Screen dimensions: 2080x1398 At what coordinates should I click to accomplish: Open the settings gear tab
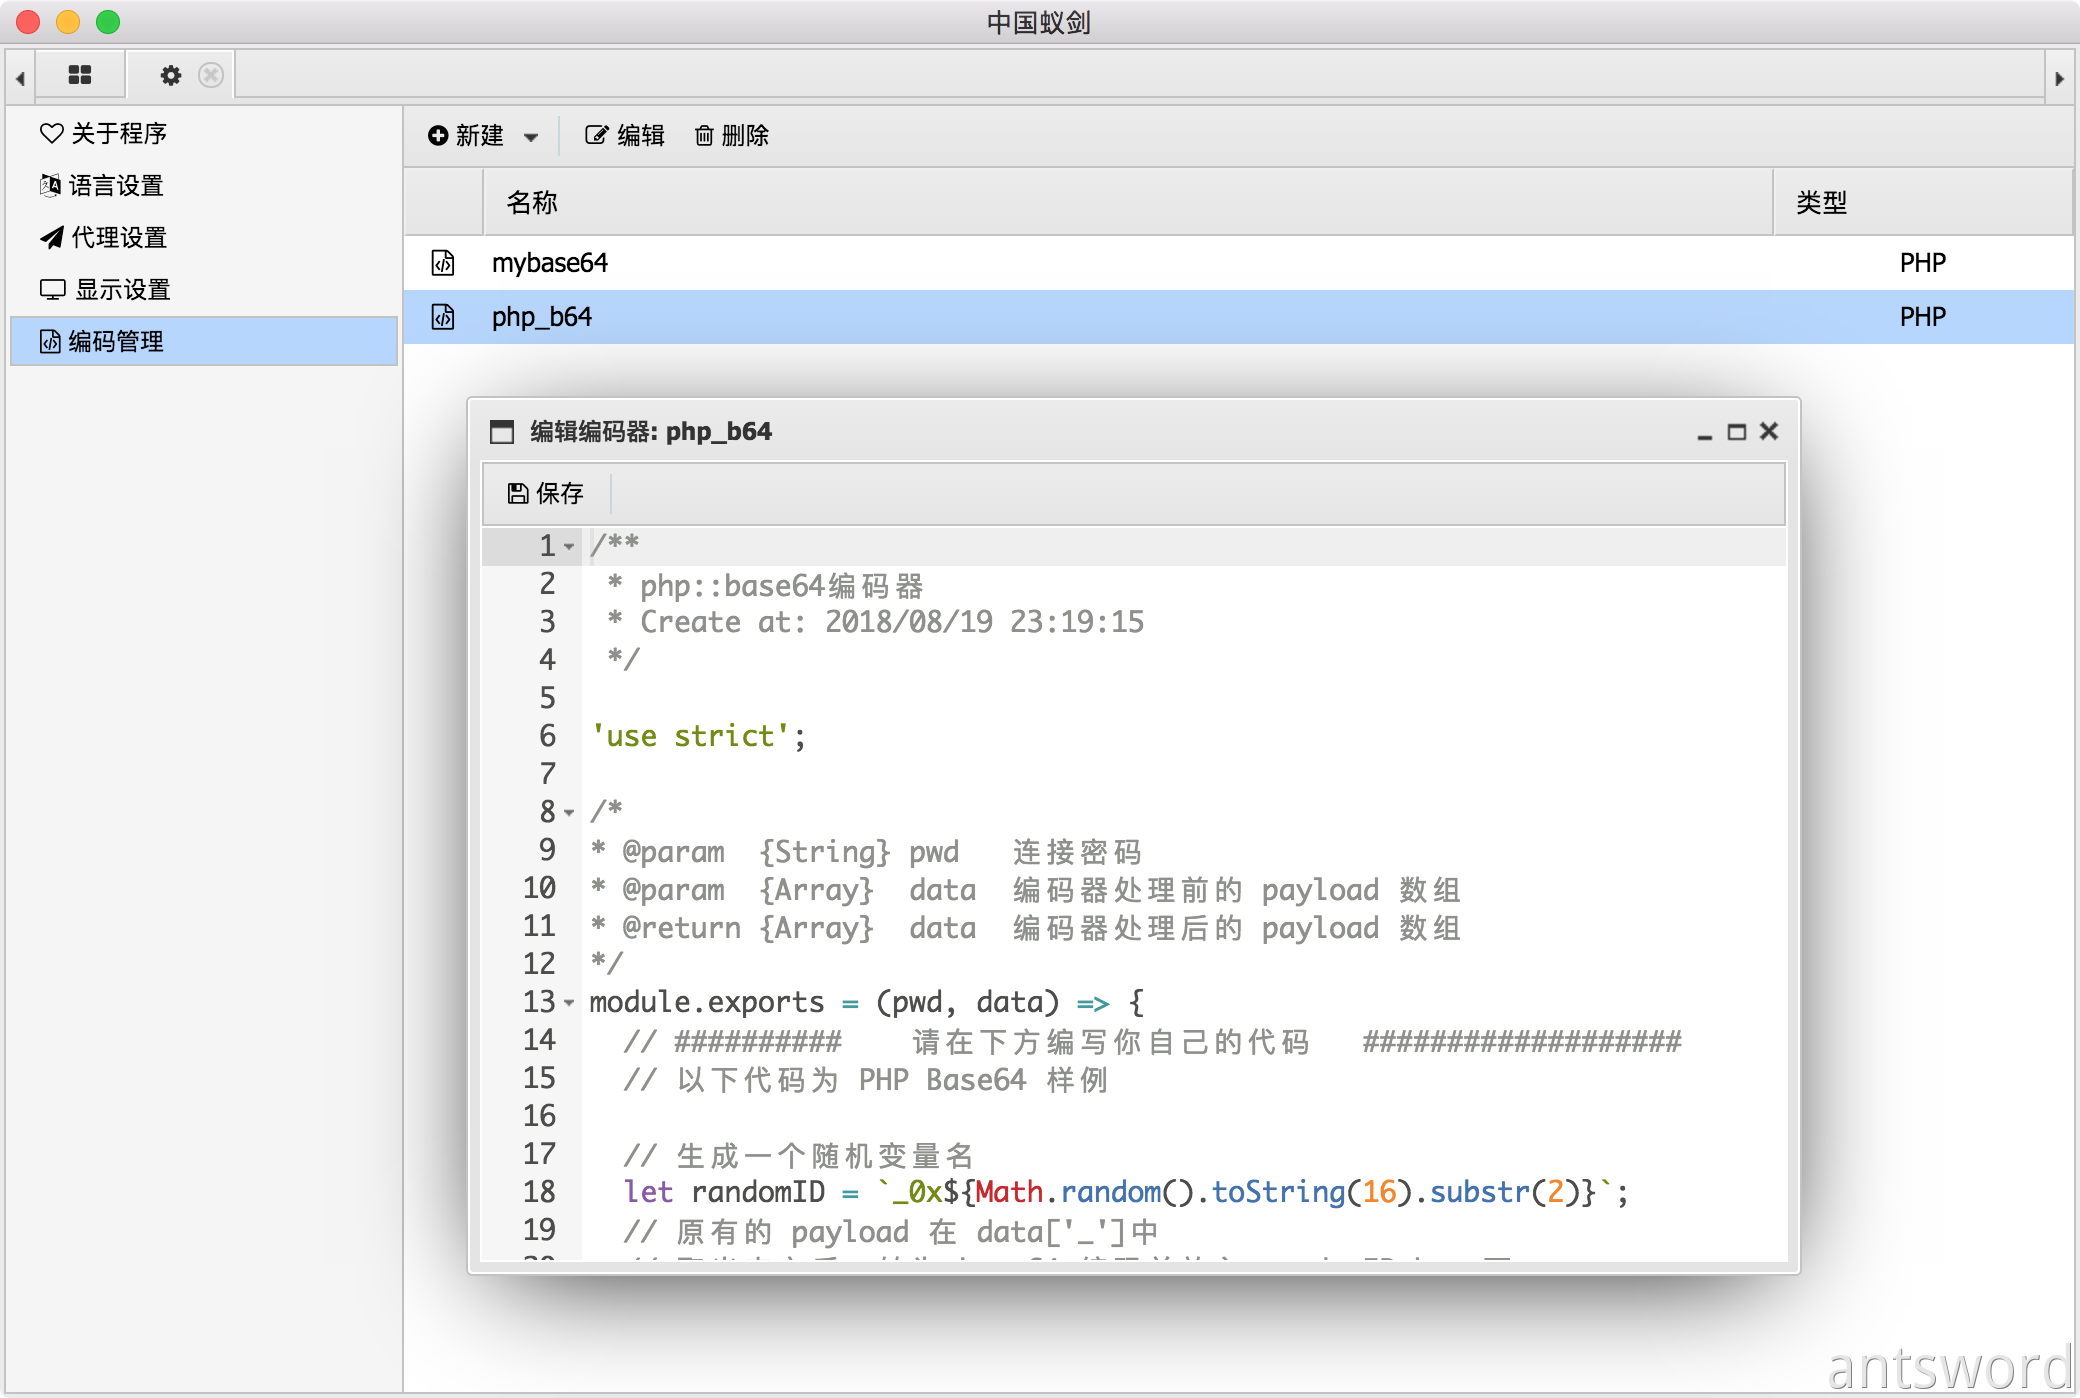pos(171,75)
